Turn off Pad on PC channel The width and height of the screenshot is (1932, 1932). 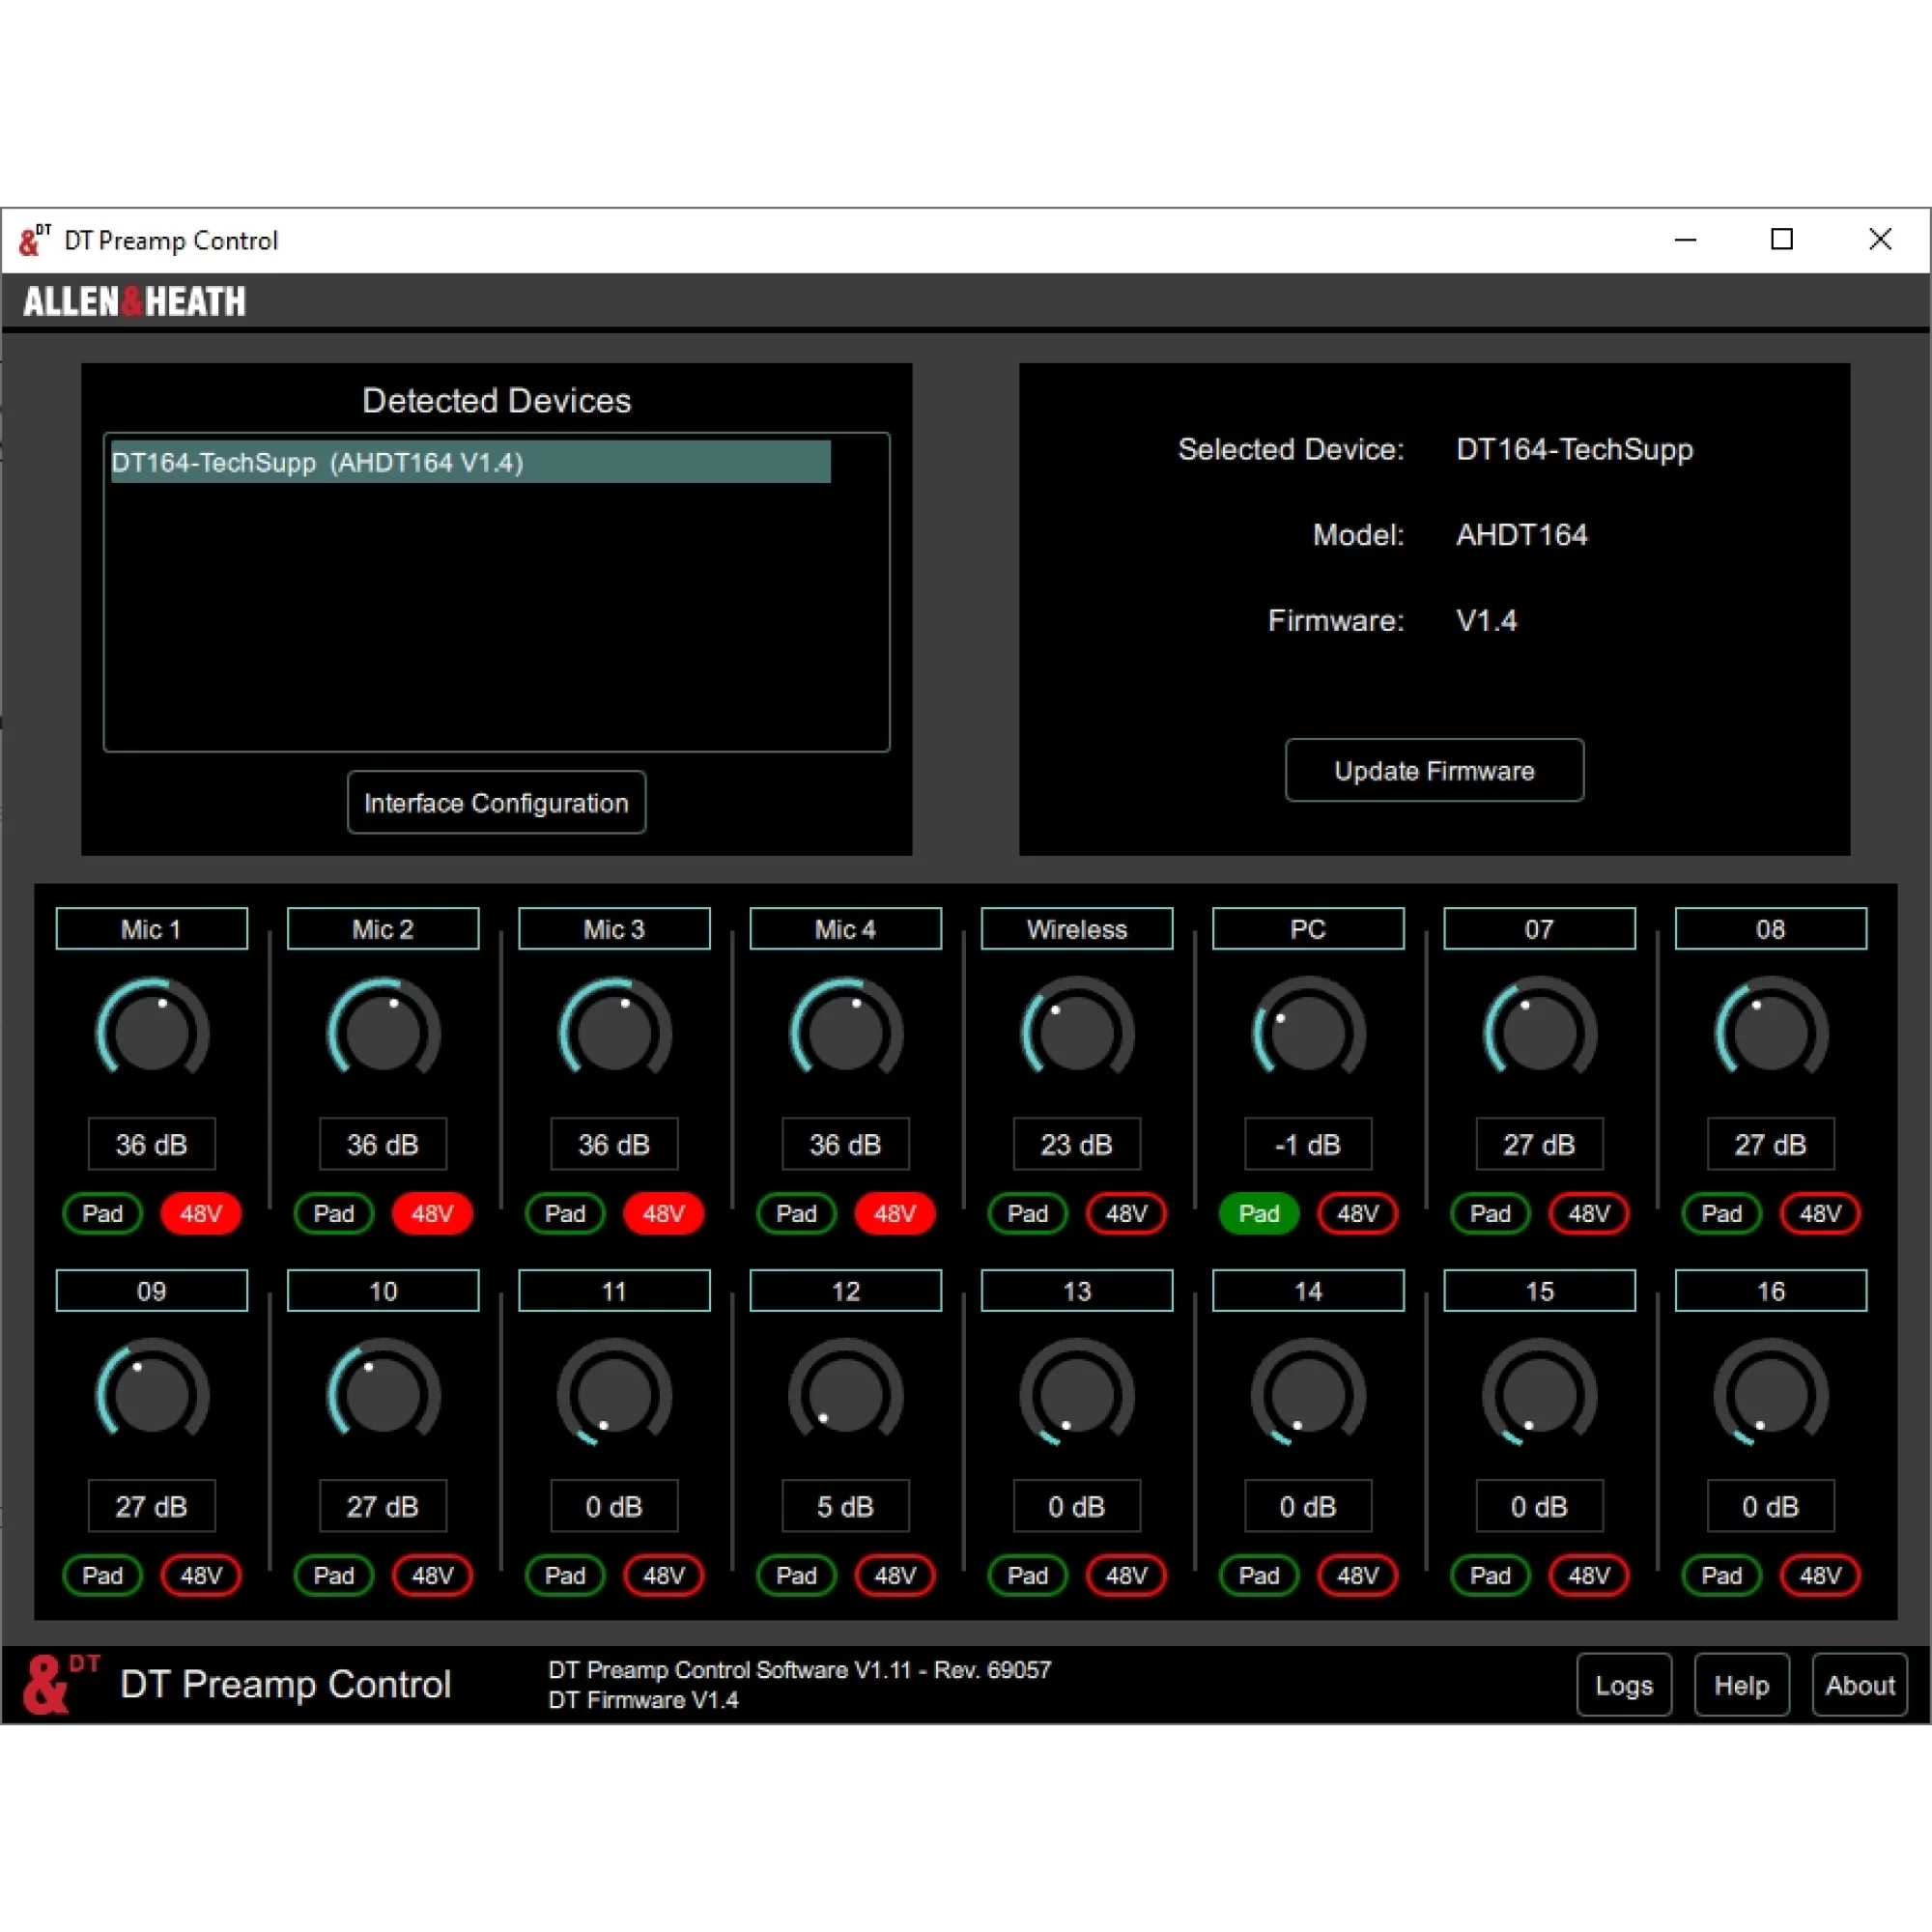1259,1213
